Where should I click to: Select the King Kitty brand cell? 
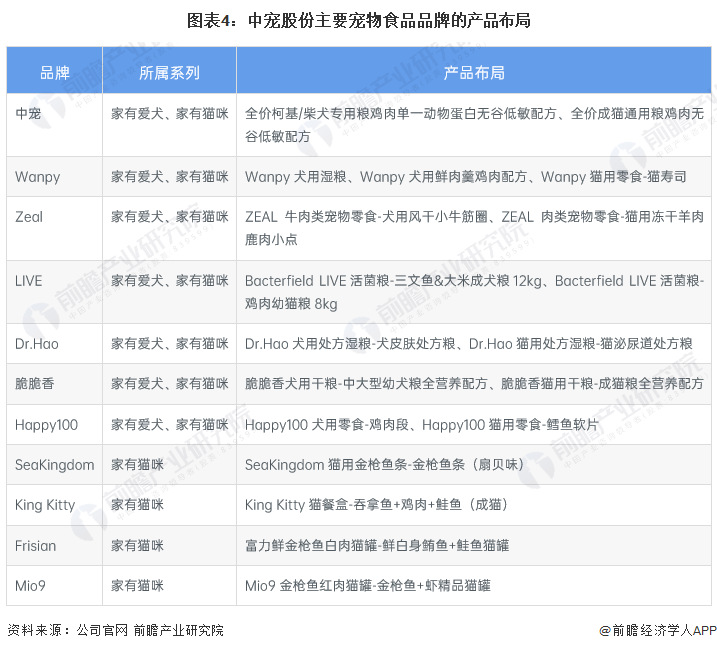pyautogui.click(x=54, y=505)
